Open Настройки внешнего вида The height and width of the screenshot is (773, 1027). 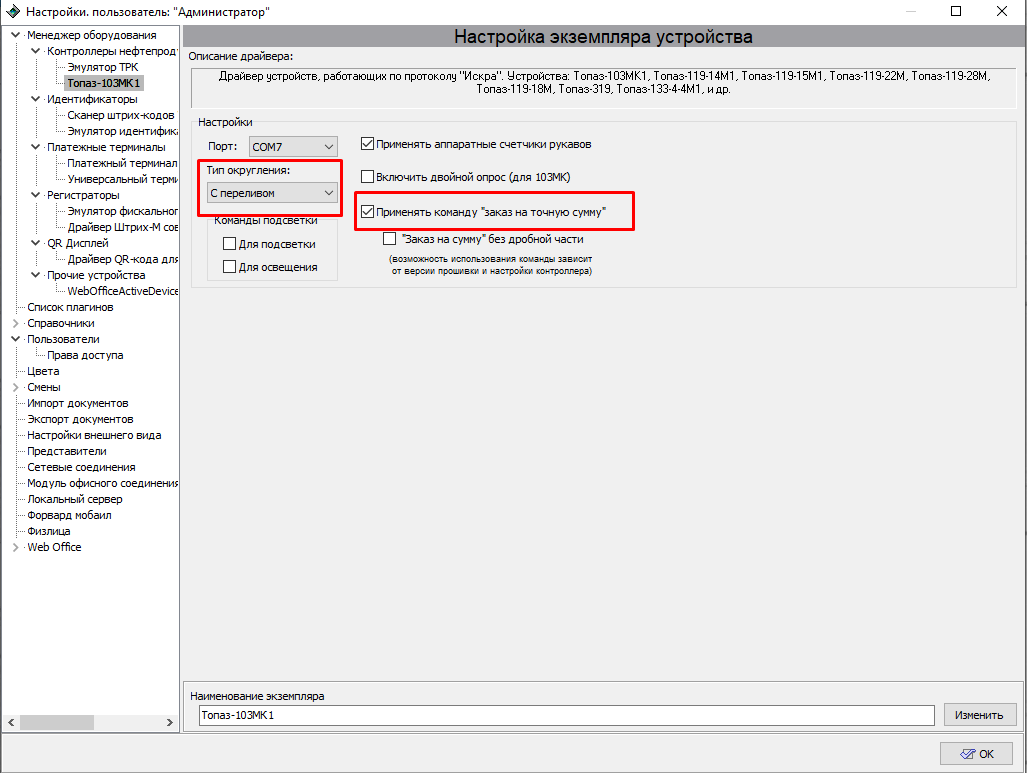tap(94, 435)
